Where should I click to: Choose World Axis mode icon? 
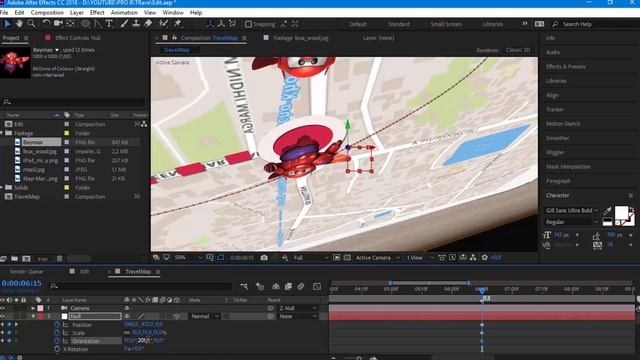221,24
